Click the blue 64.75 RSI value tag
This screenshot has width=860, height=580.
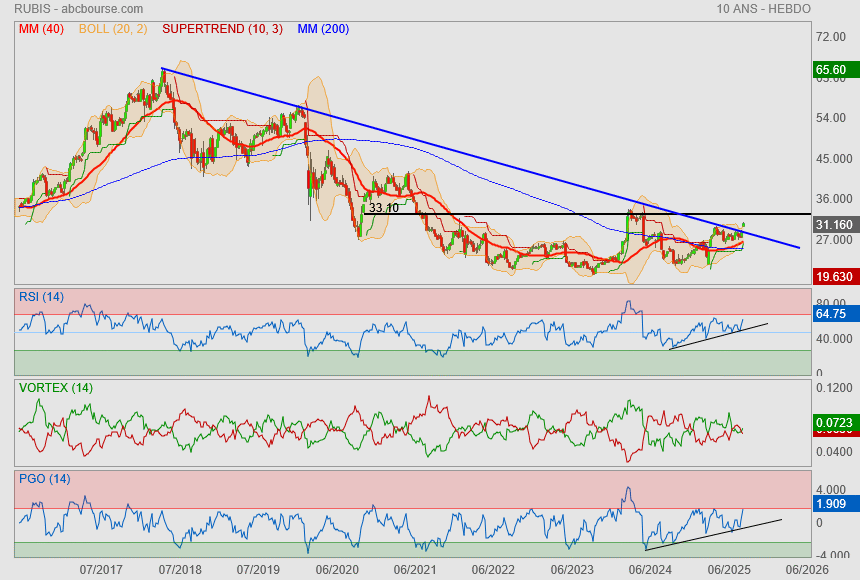pyautogui.click(x=831, y=314)
